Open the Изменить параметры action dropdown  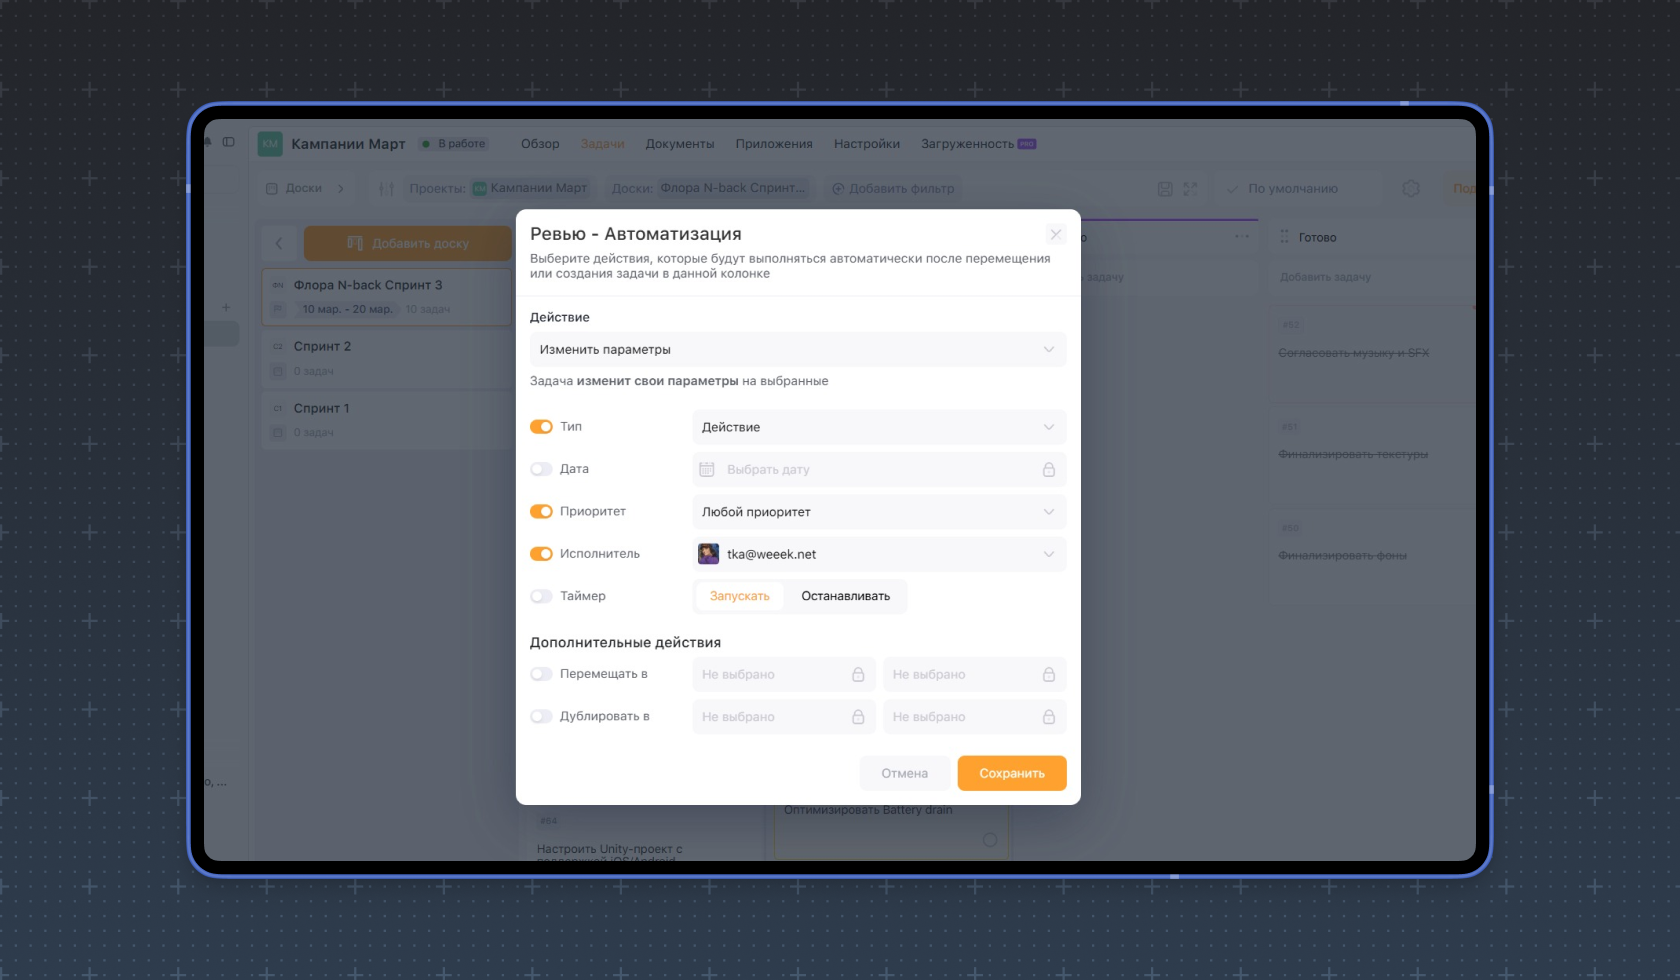coord(797,349)
